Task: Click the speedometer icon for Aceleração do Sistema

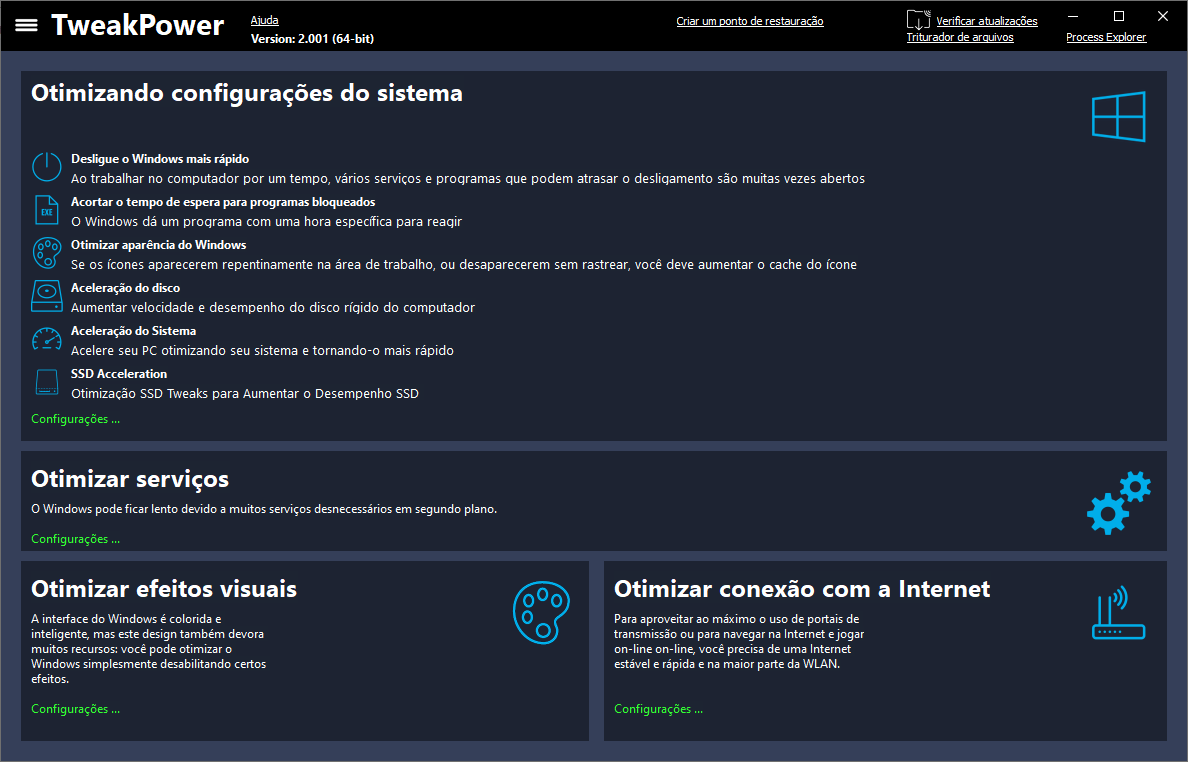Action: click(46, 339)
